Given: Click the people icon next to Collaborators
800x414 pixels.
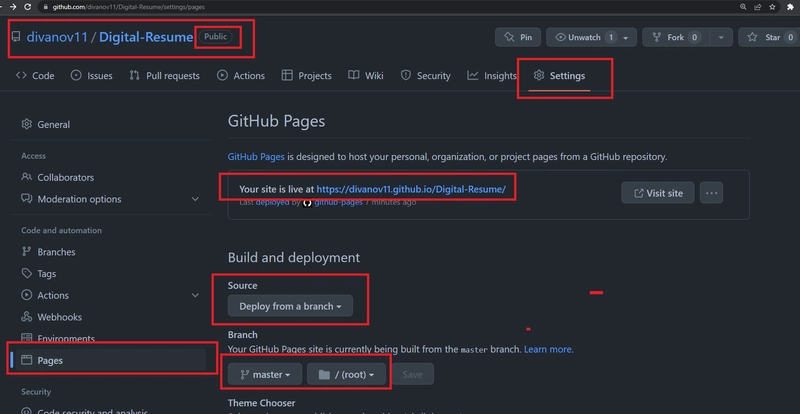Looking at the screenshot, I should (27, 177).
